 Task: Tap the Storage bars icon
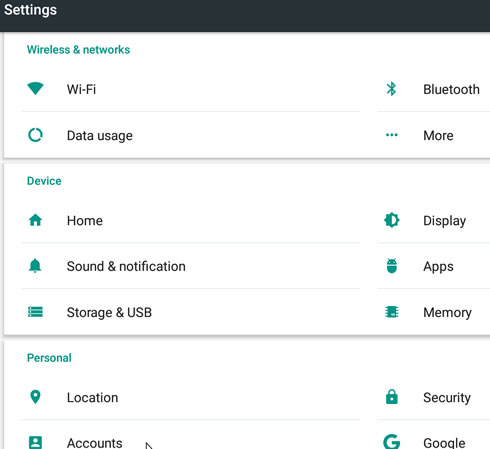[x=35, y=312]
